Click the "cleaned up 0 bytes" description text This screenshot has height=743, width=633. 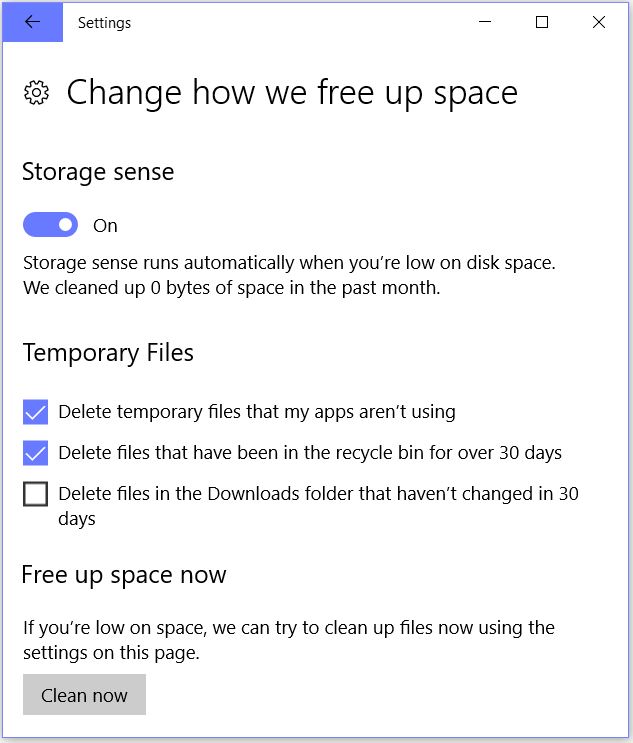(x=232, y=288)
